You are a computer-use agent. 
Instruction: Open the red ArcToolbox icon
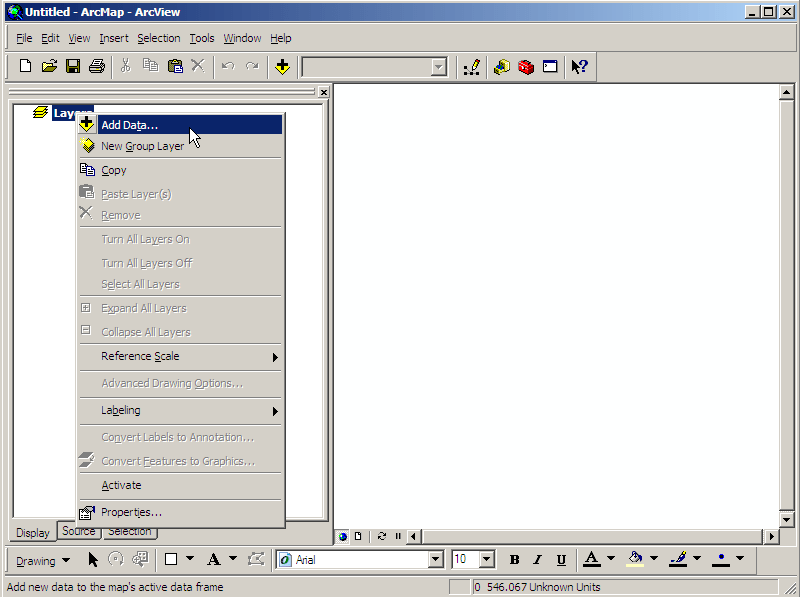(526, 67)
